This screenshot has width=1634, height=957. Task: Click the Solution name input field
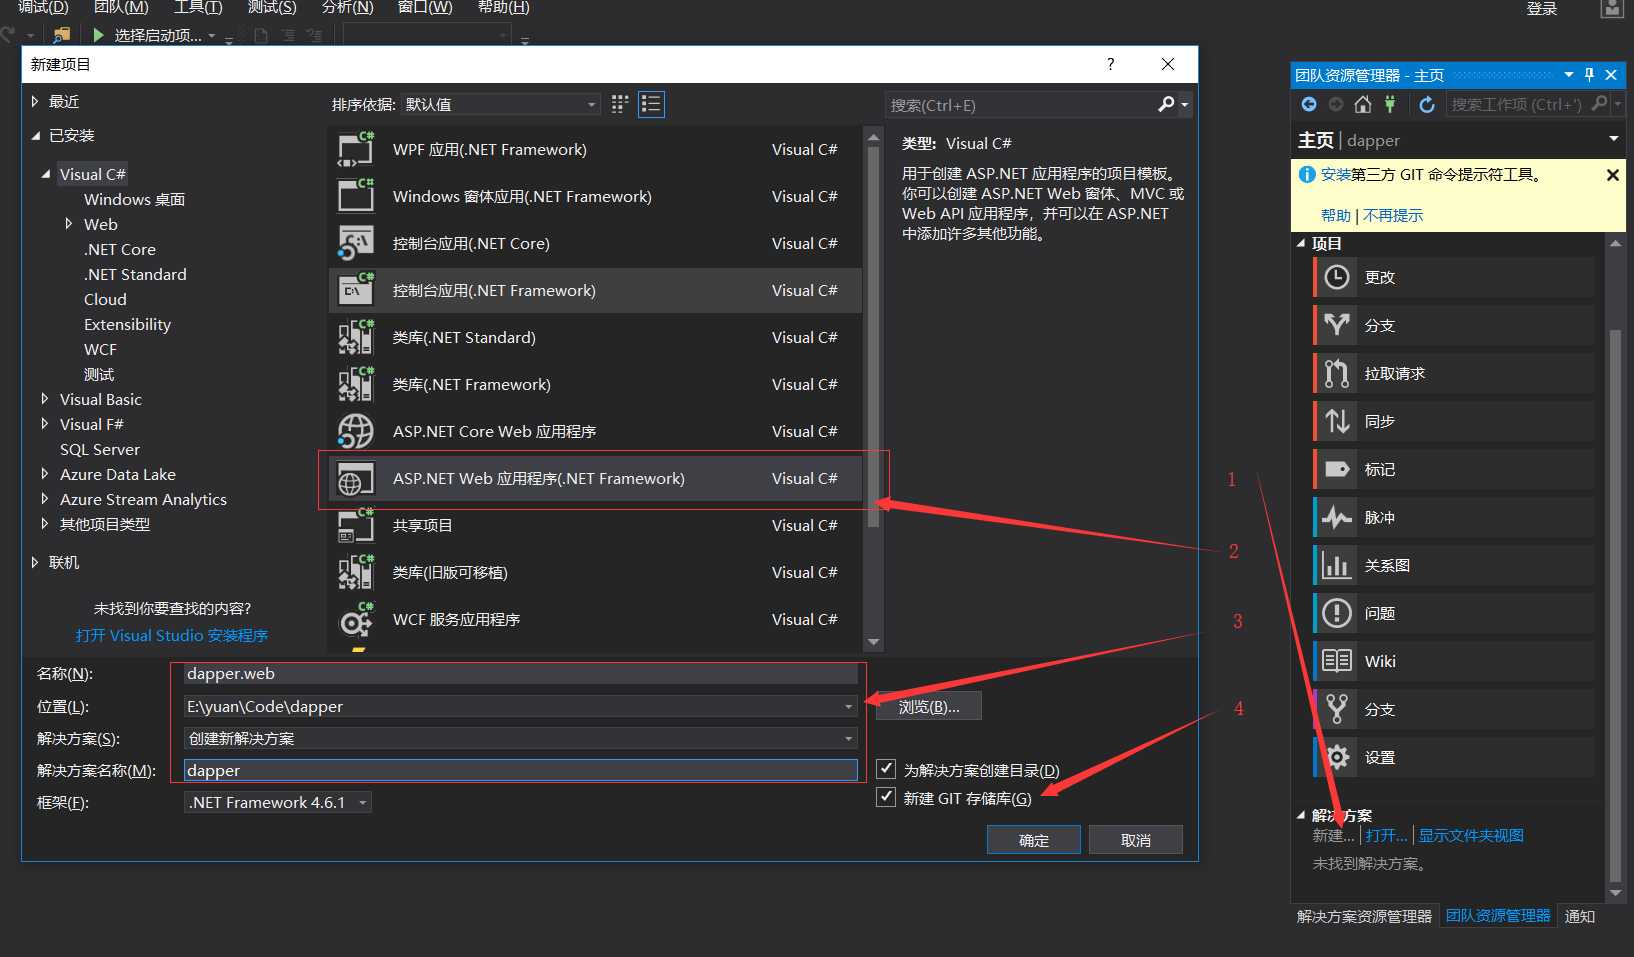pos(520,770)
